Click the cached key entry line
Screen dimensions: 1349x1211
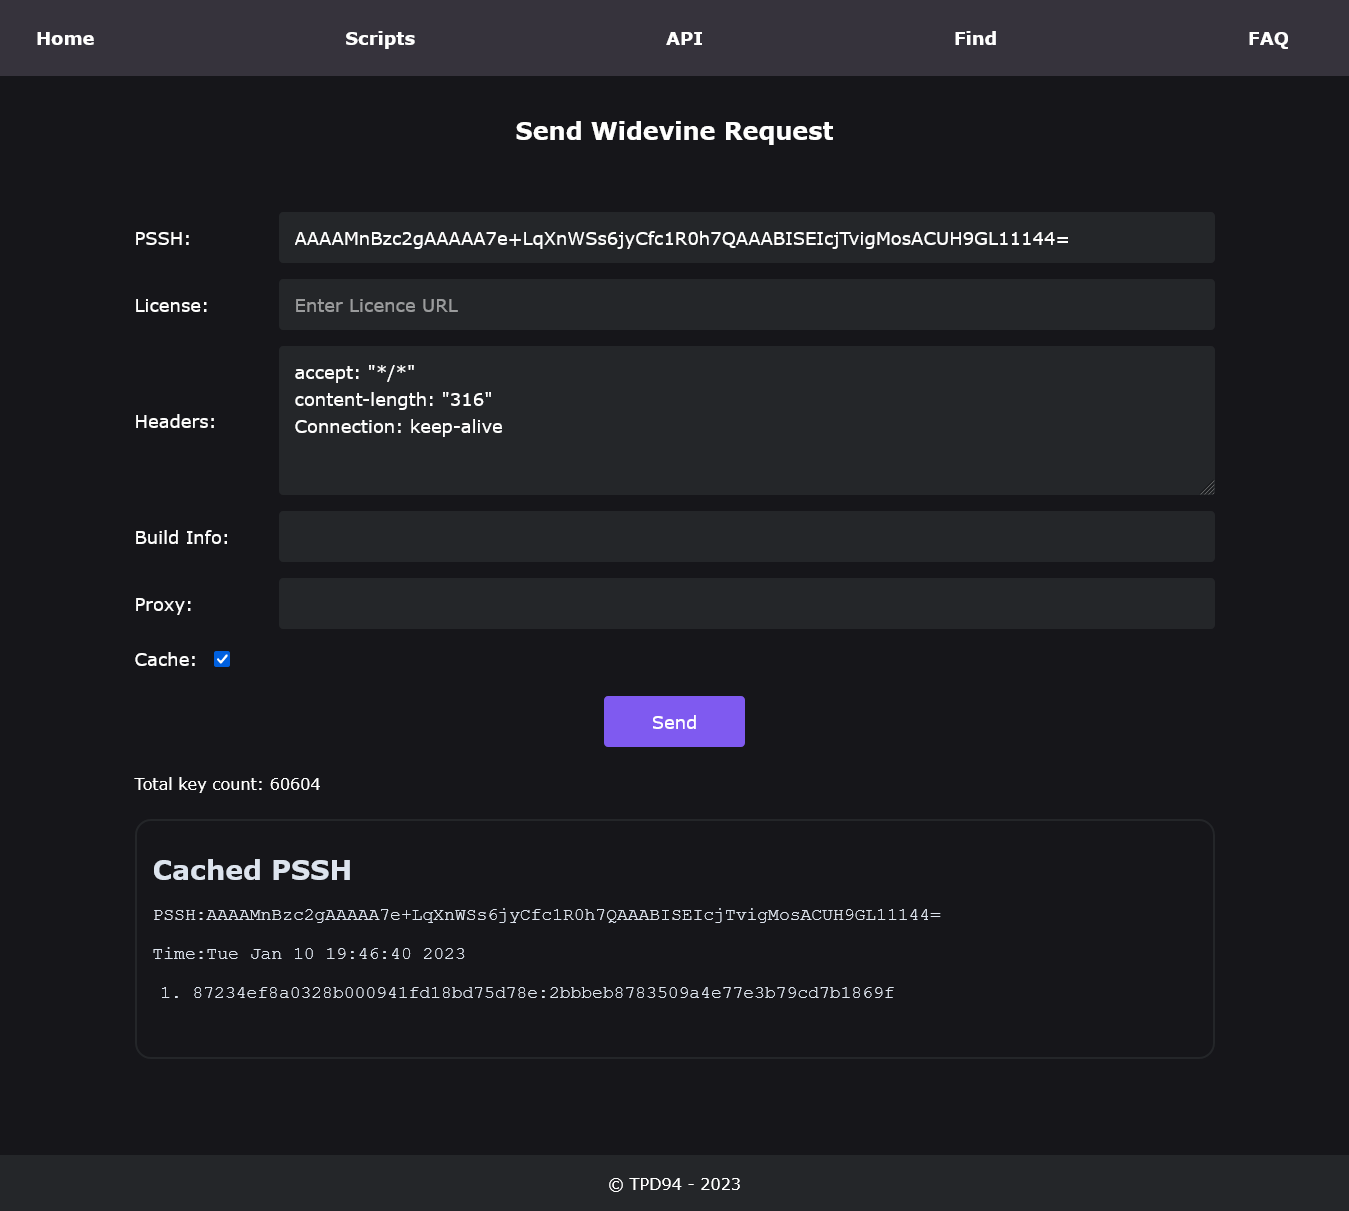(x=543, y=993)
